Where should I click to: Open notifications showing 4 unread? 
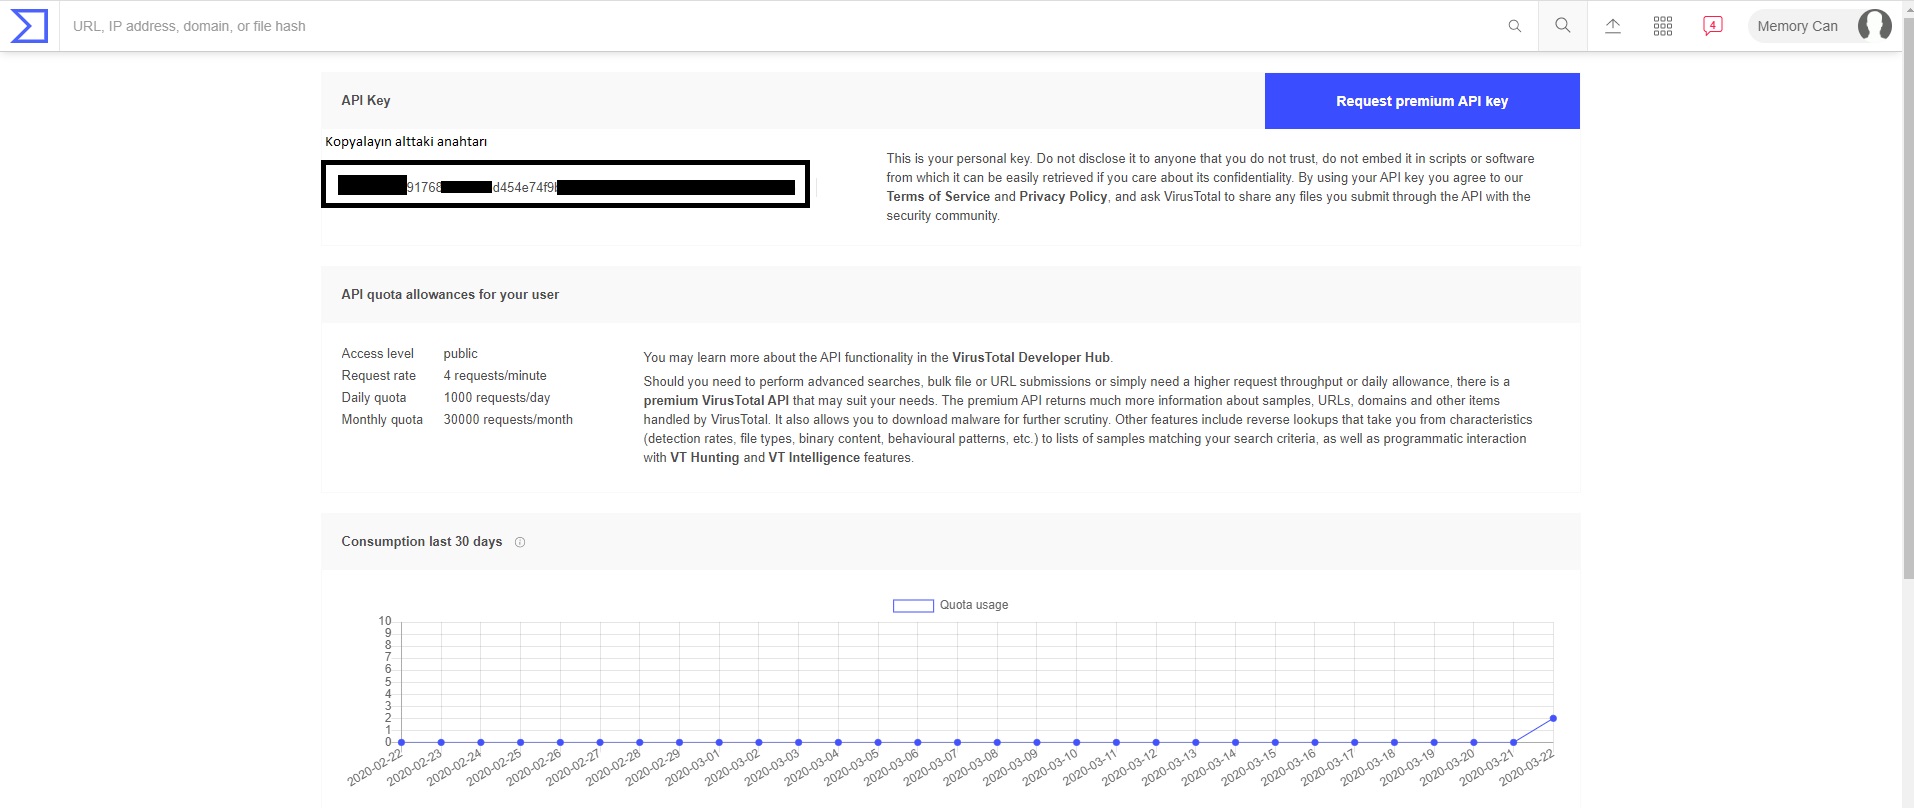(x=1713, y=26)
